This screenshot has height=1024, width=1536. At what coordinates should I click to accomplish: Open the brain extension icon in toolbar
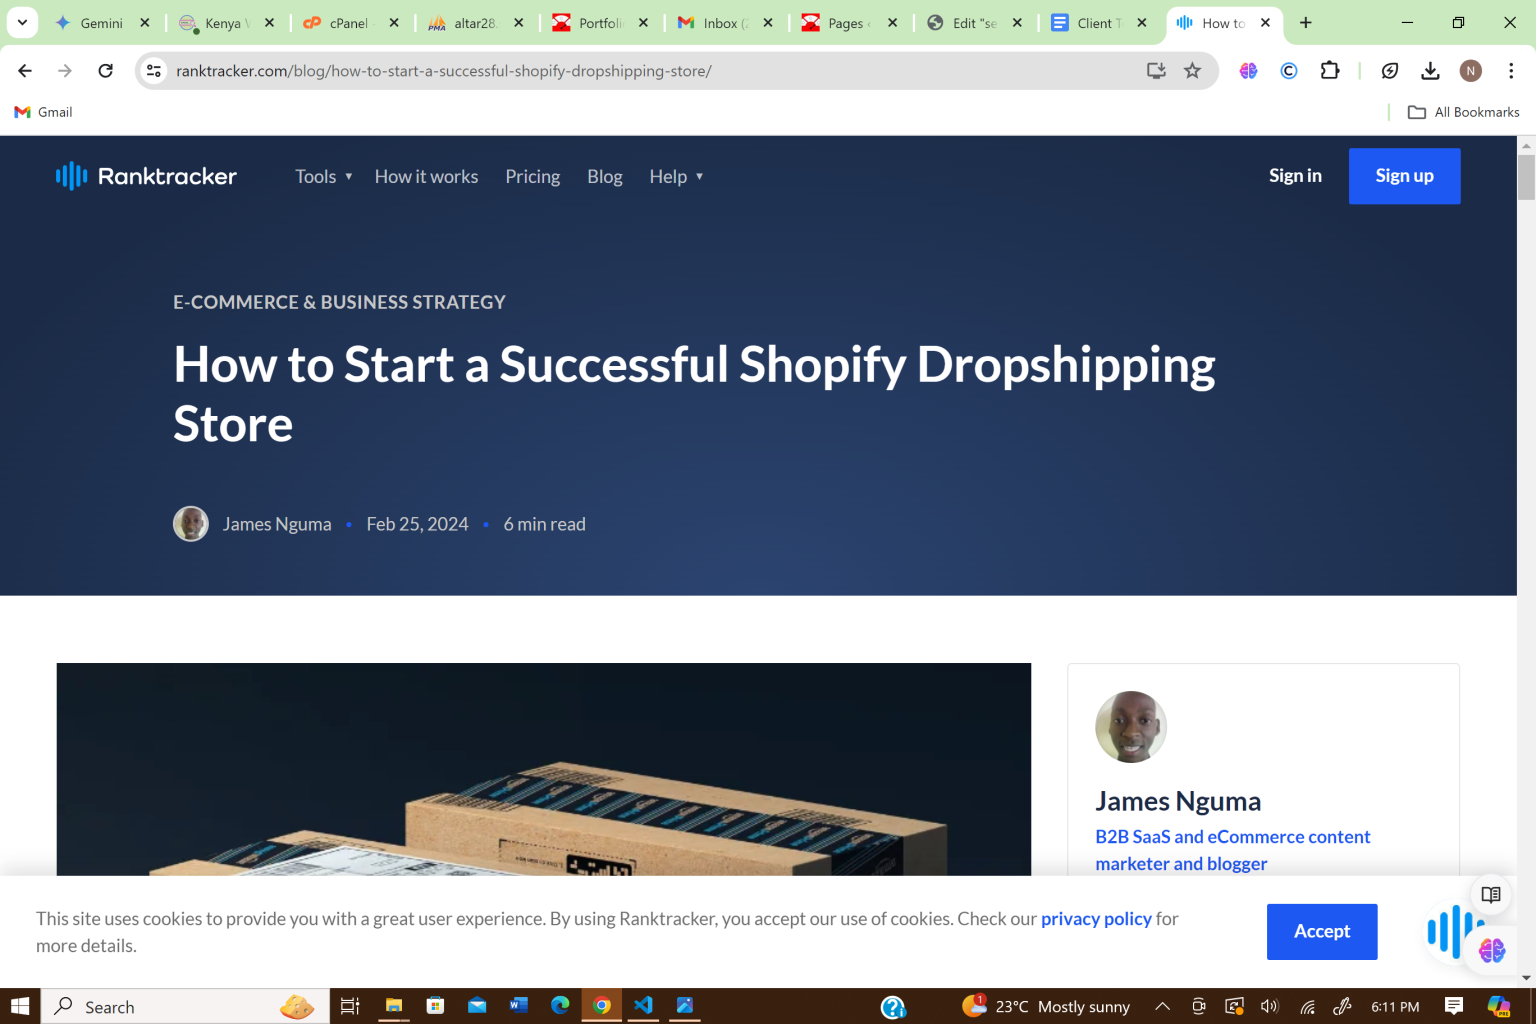pos(1248,71)
